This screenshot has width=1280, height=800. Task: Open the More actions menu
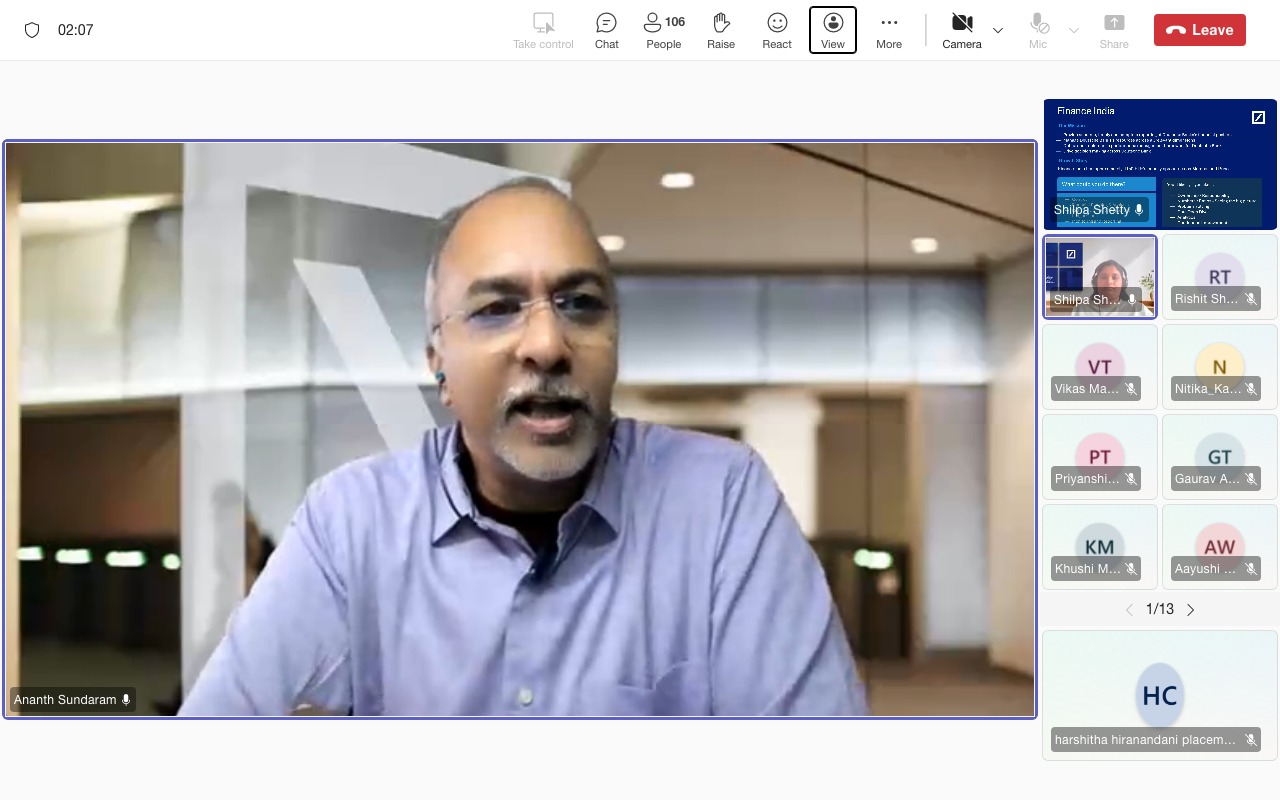tap(888, 30)
